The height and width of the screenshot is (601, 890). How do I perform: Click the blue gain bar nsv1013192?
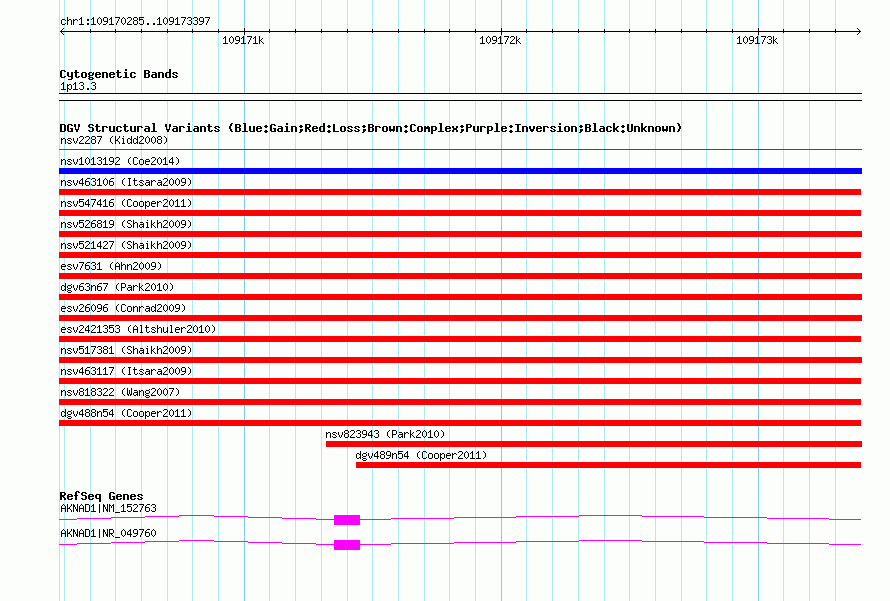point(460,171)
